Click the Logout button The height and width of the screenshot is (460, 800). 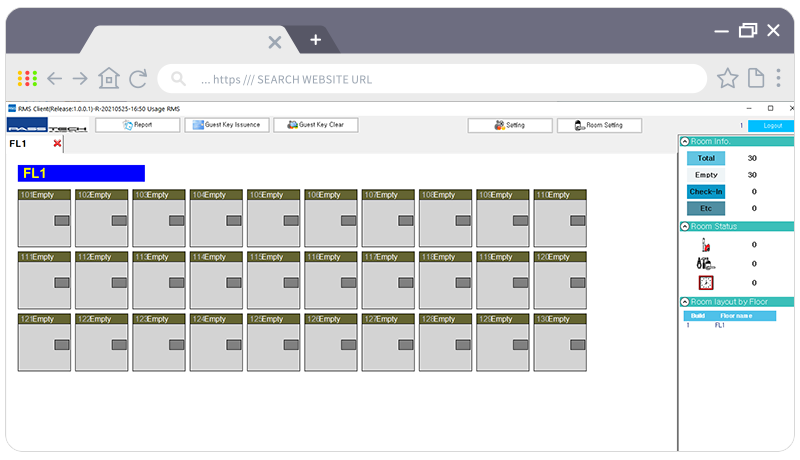click(x=772, y=125)
